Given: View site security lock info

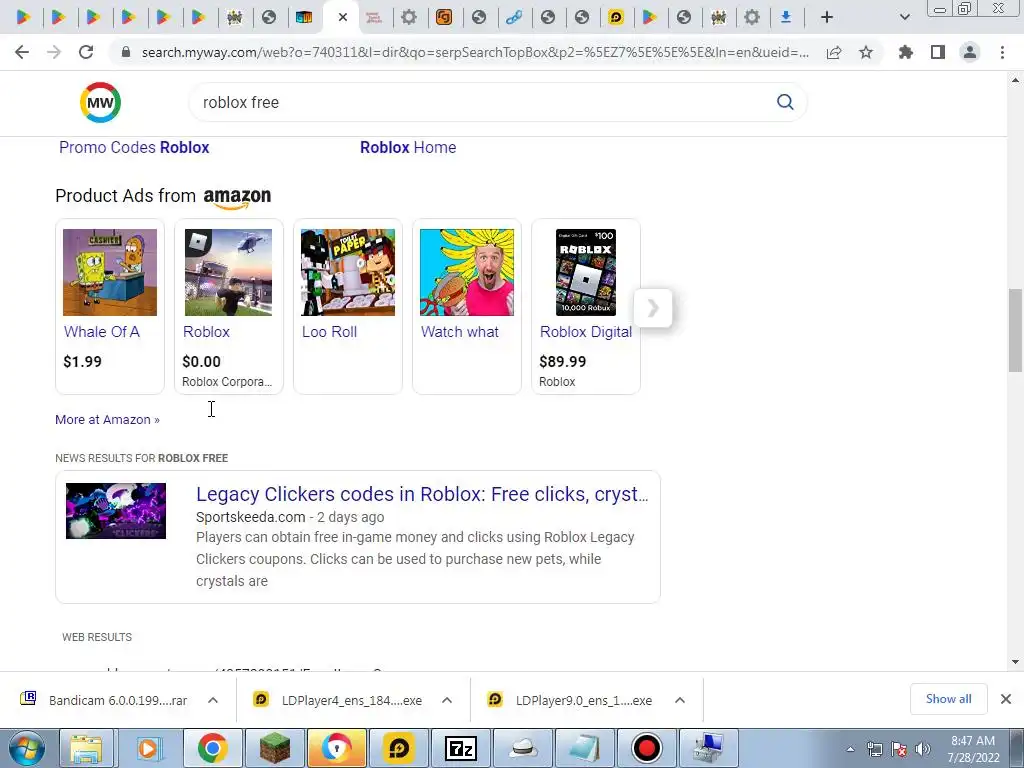Looking at the screenshot, I should [x=126, y=52].
